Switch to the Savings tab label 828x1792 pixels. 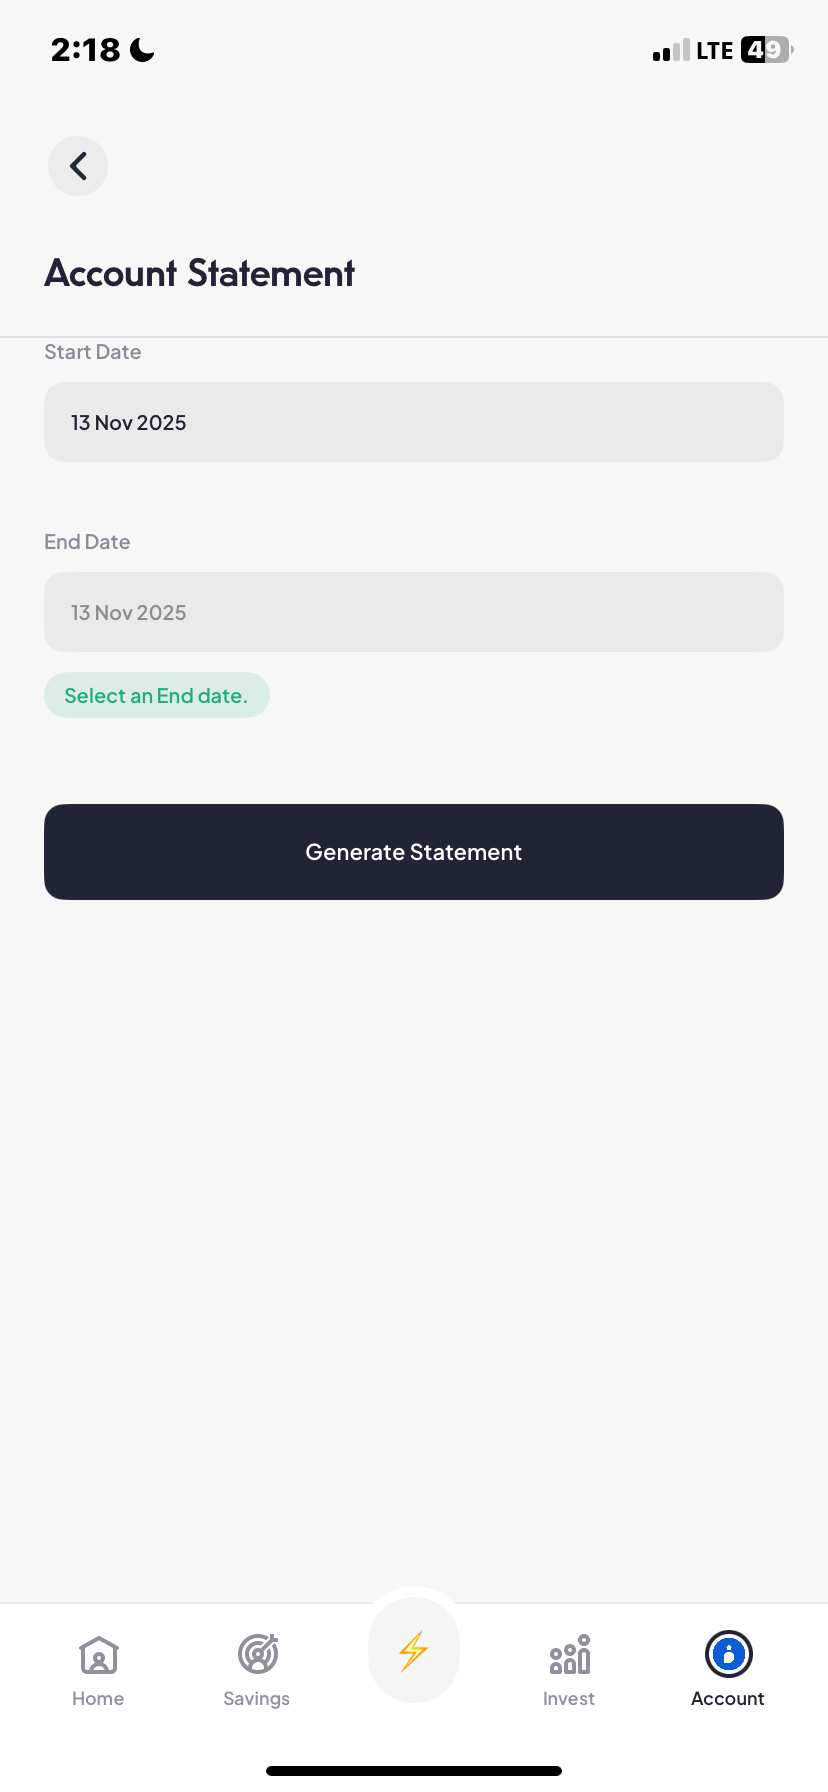(x=257, y=1699)
